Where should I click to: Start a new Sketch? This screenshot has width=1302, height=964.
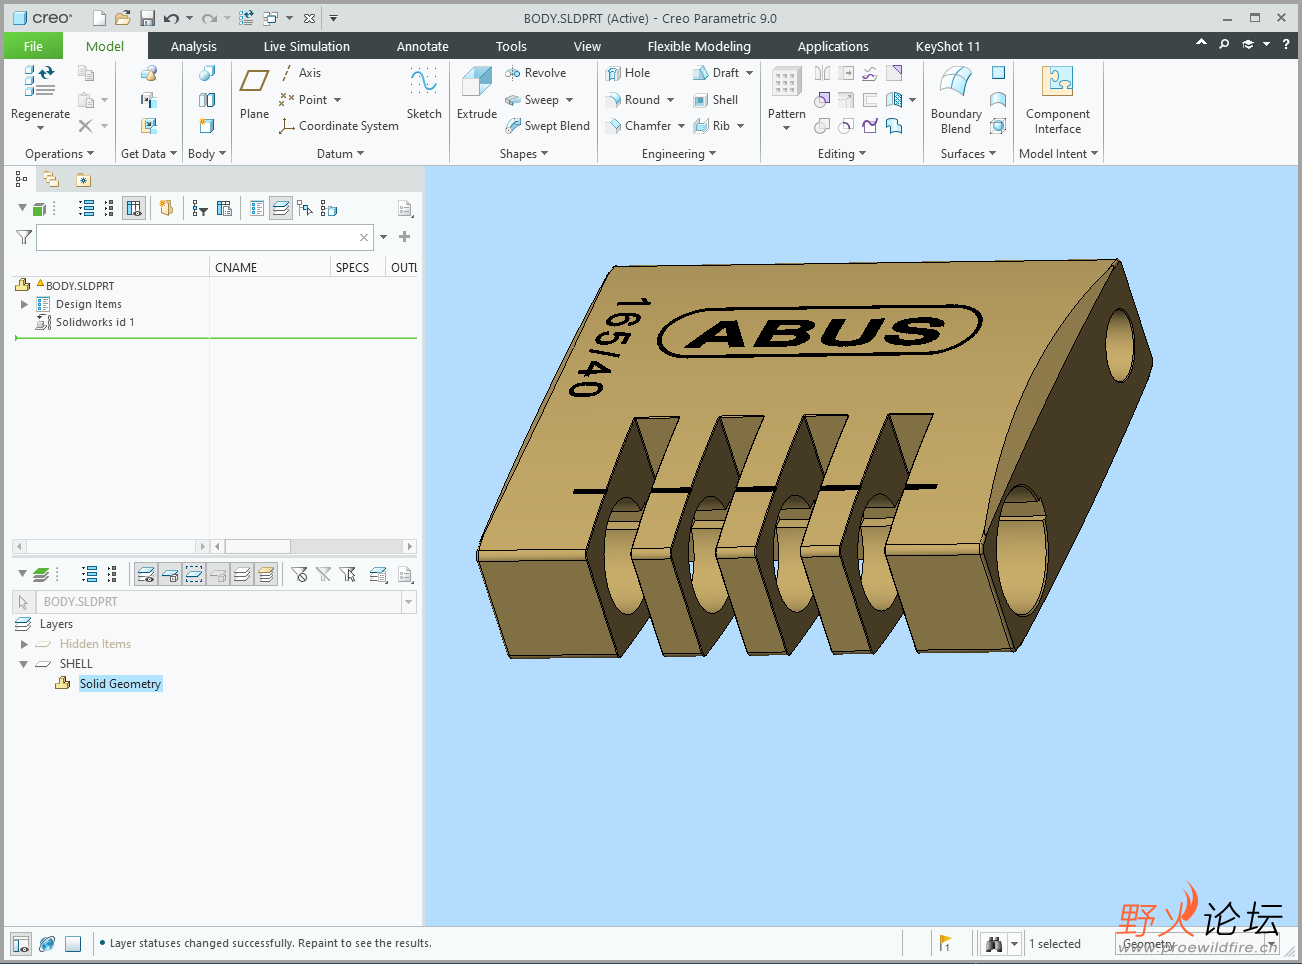pos(424,92)
